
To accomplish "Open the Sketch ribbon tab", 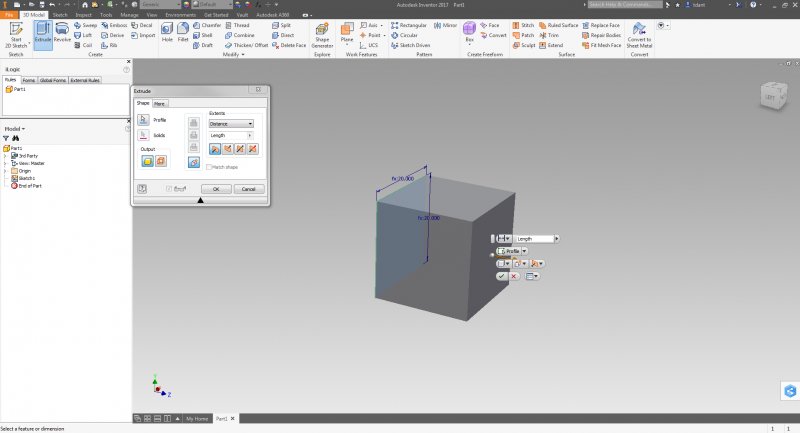I will (60, 15).
